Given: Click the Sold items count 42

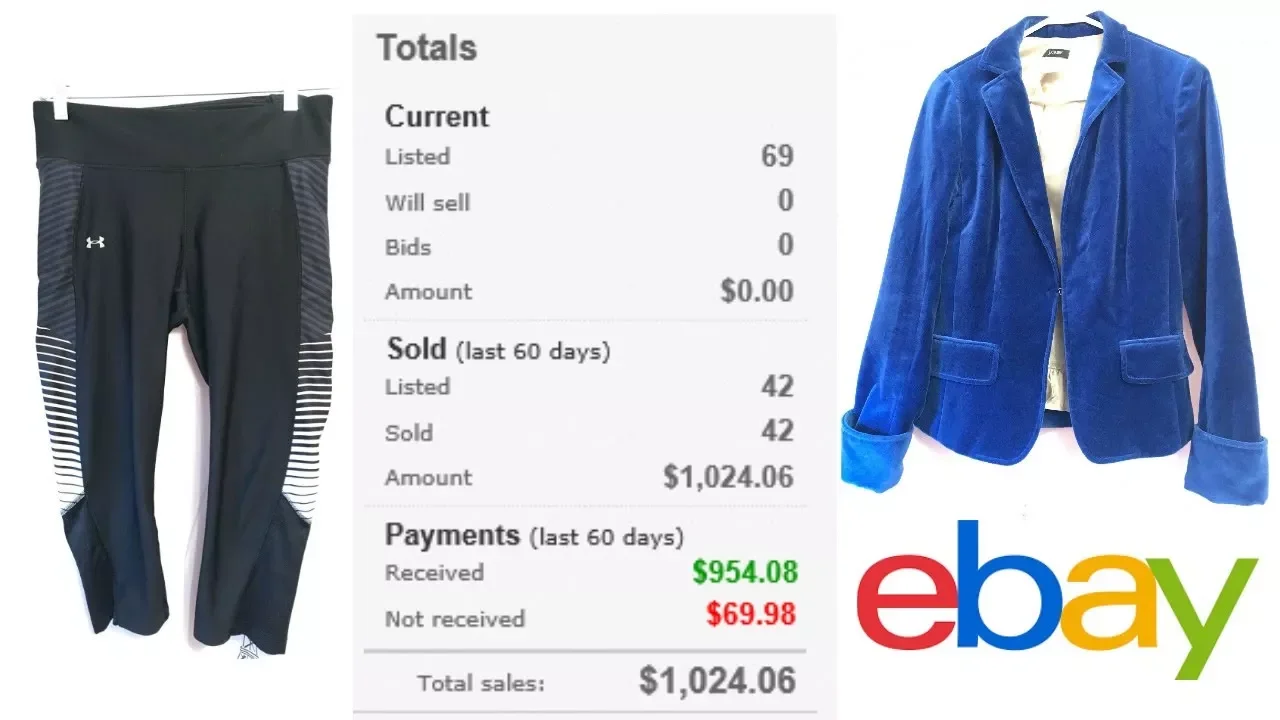Looking at the screenshot, I should point(777,431).
